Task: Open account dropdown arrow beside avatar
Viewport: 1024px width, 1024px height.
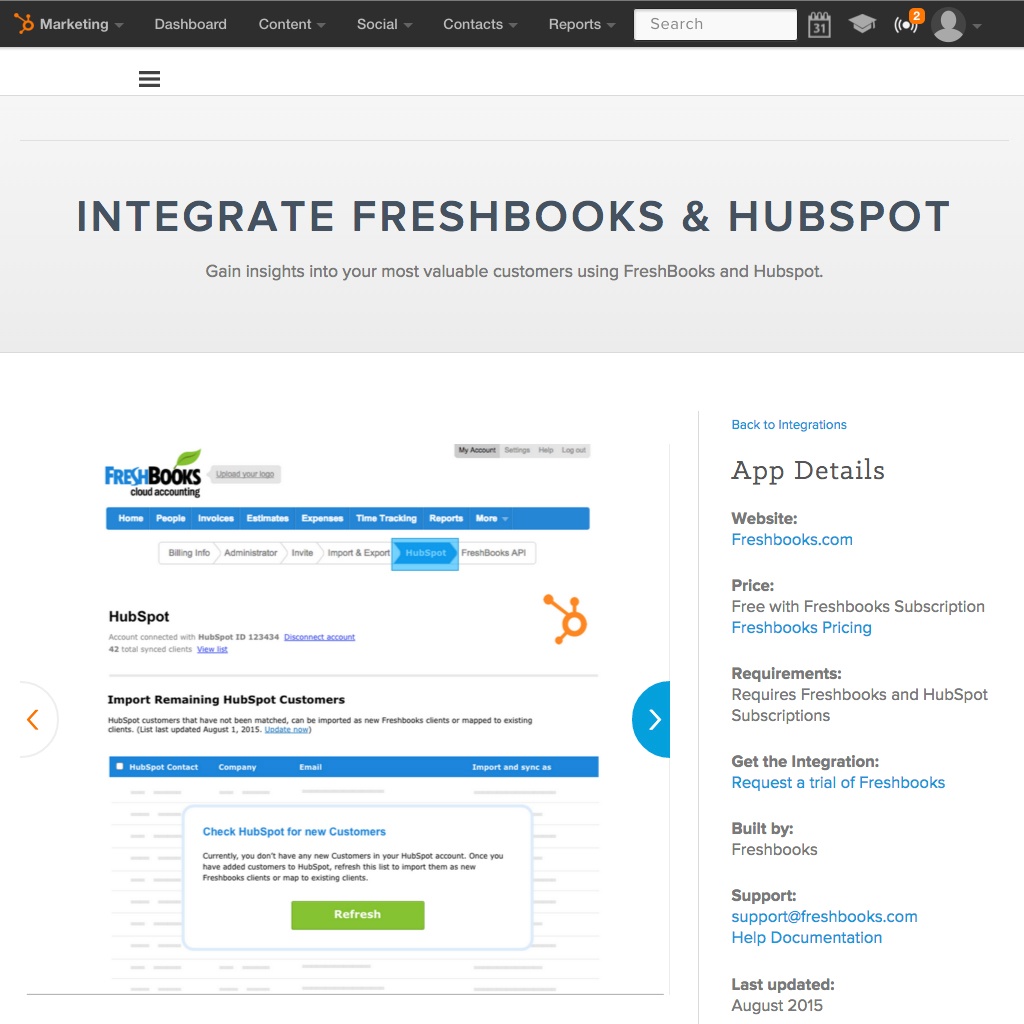Action: pos(977,26)
